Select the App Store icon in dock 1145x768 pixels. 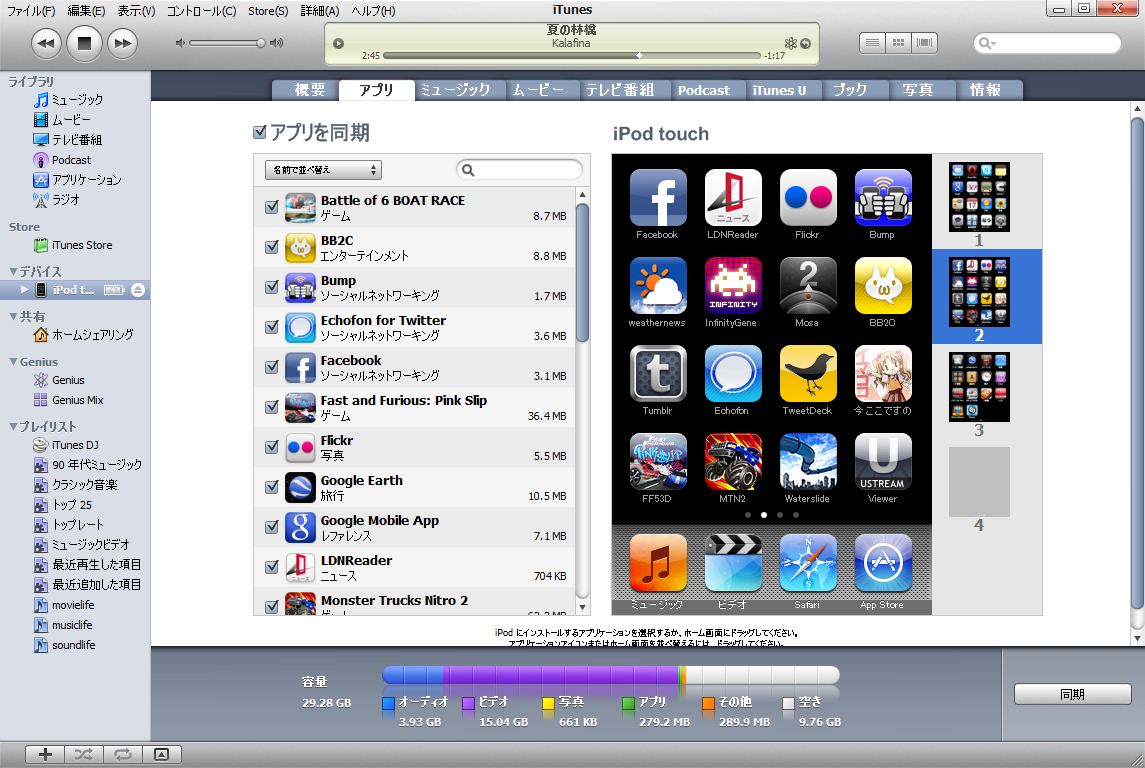pos(883,563)
